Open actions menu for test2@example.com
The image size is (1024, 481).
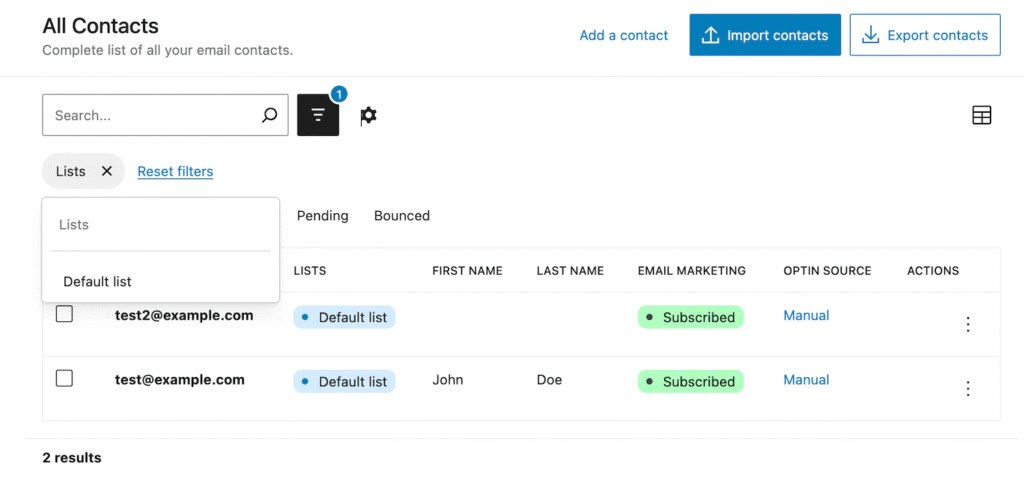[x=967, y=324]
